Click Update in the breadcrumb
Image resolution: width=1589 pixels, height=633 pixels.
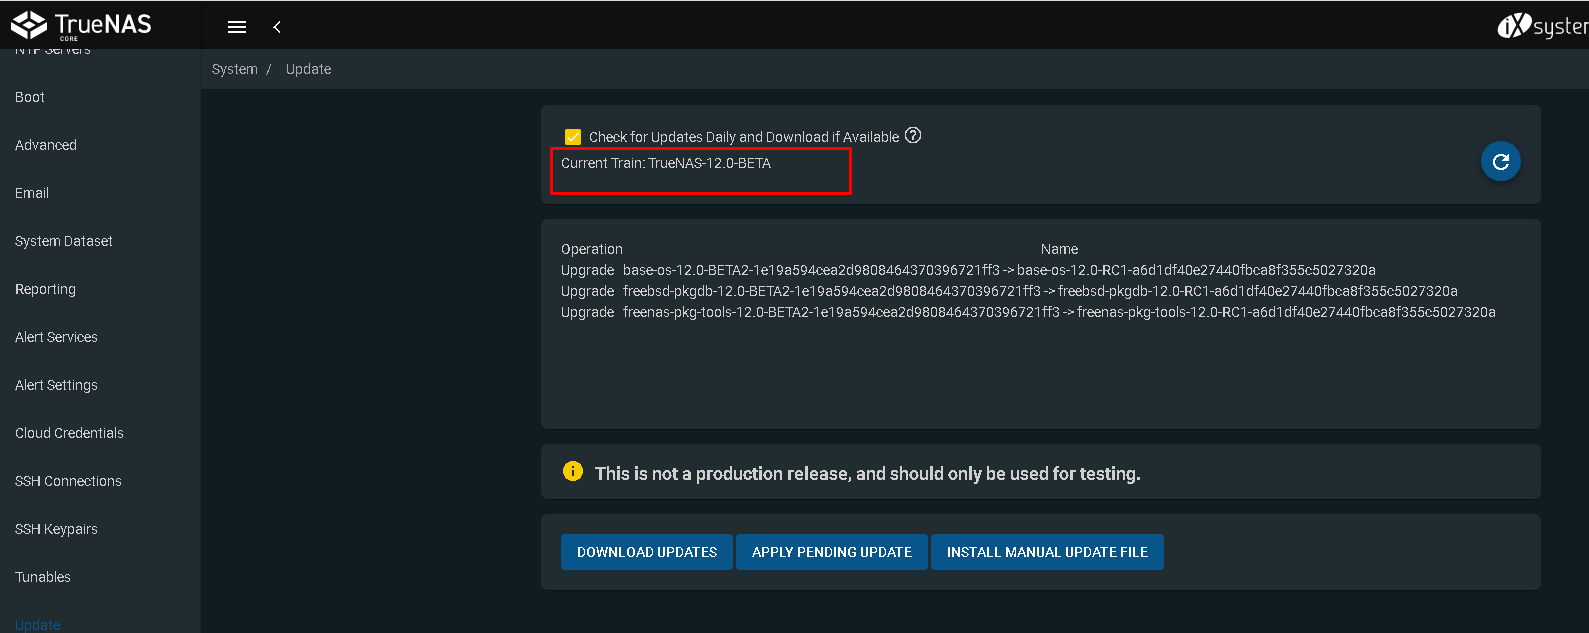pyautogui.click(x=308, y=69)
